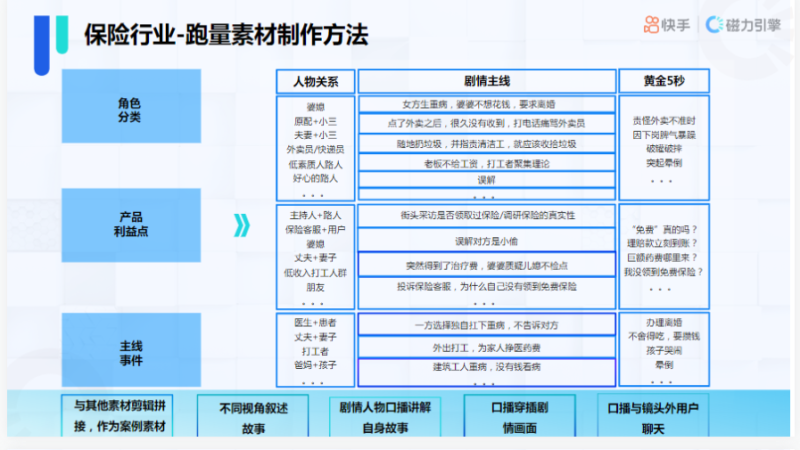Click the 保险客服+用户 entry
The width and height of the screenshot is (800, 450).
(315, 230)
